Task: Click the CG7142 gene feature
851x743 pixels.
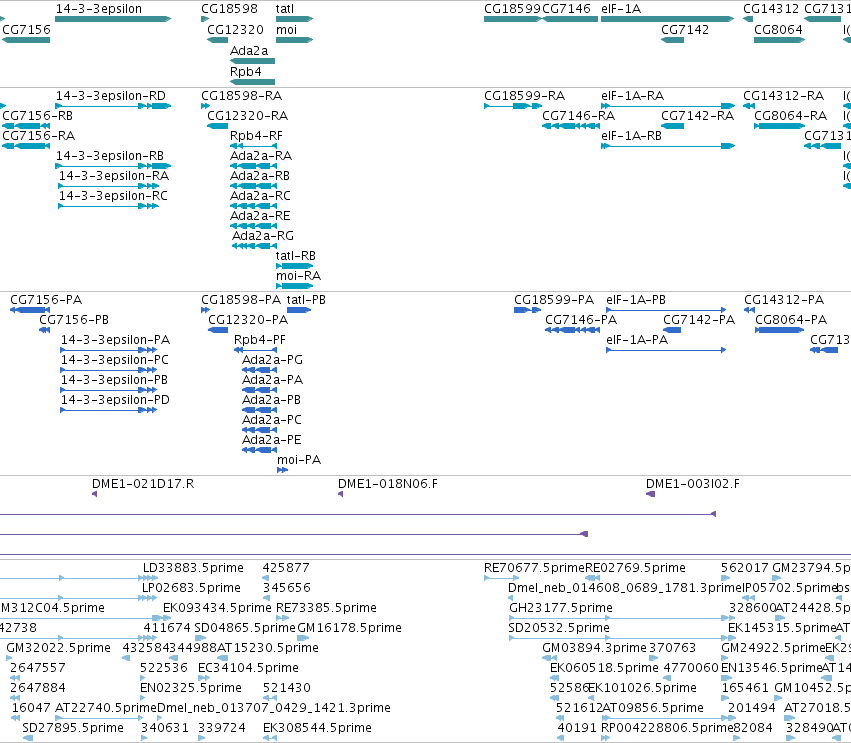Action: 672,40
